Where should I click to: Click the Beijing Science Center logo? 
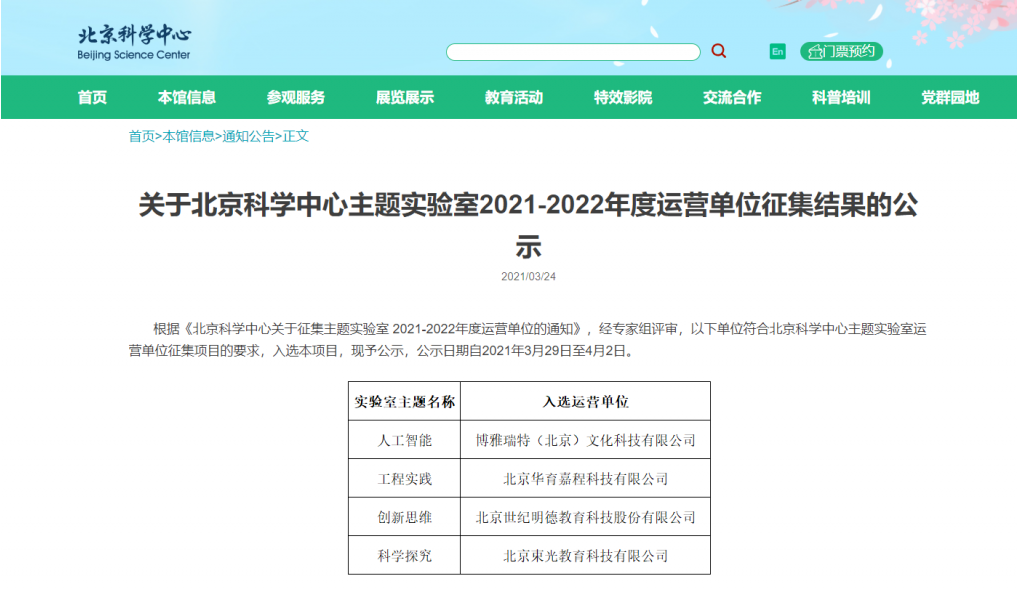[x=134, y=42]
